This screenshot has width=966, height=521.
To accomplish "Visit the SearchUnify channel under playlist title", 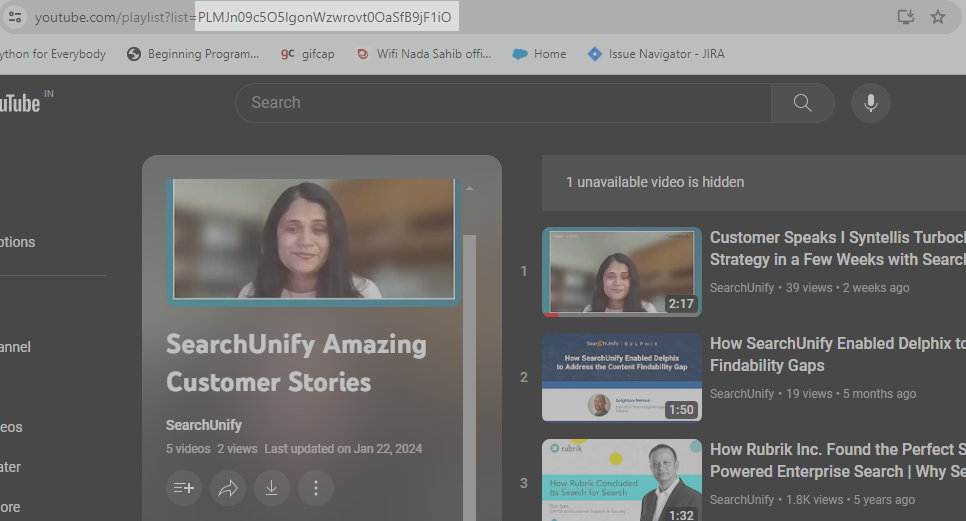I will coord(203,425).
